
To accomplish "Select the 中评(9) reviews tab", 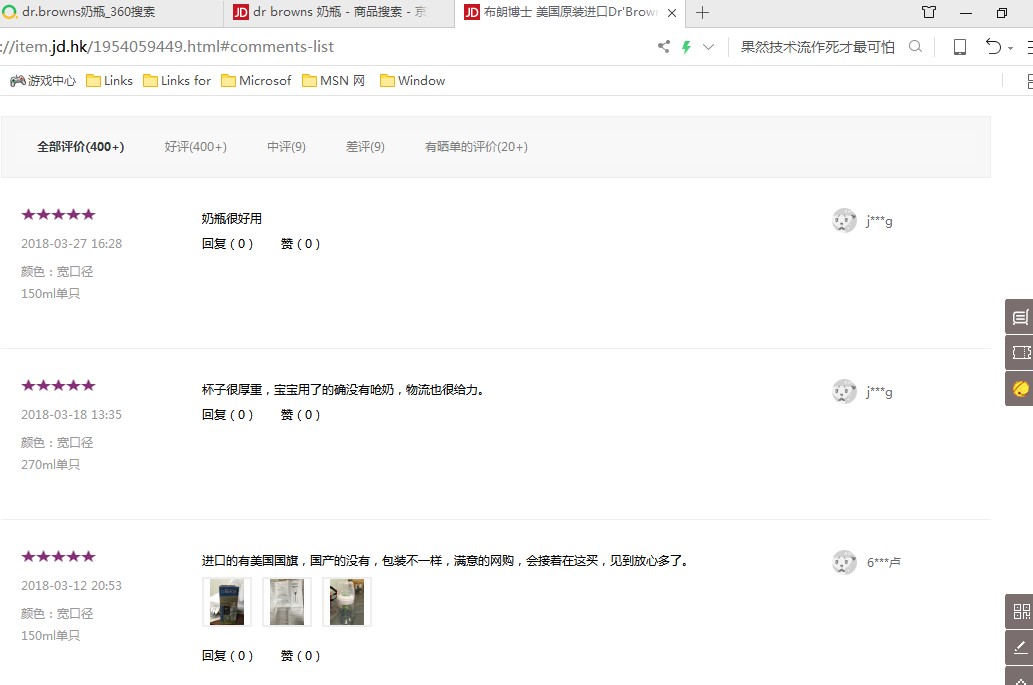I will point(286,147).
